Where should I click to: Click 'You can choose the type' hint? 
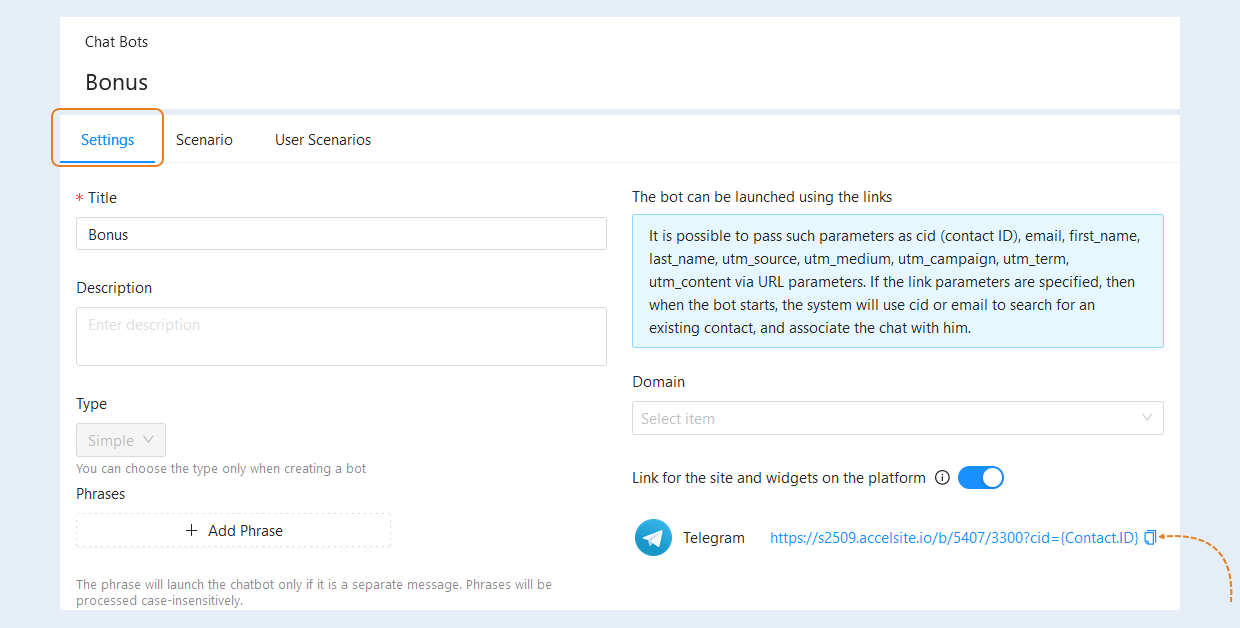click(x=221, y=468)
